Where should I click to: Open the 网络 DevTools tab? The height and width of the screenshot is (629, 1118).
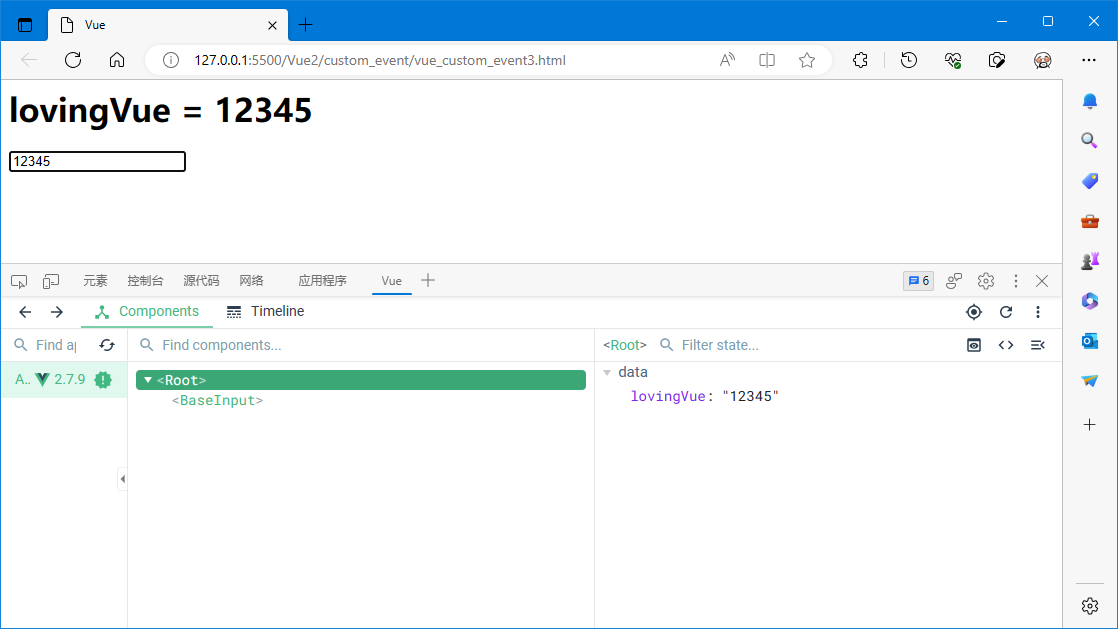coord(251,281)
